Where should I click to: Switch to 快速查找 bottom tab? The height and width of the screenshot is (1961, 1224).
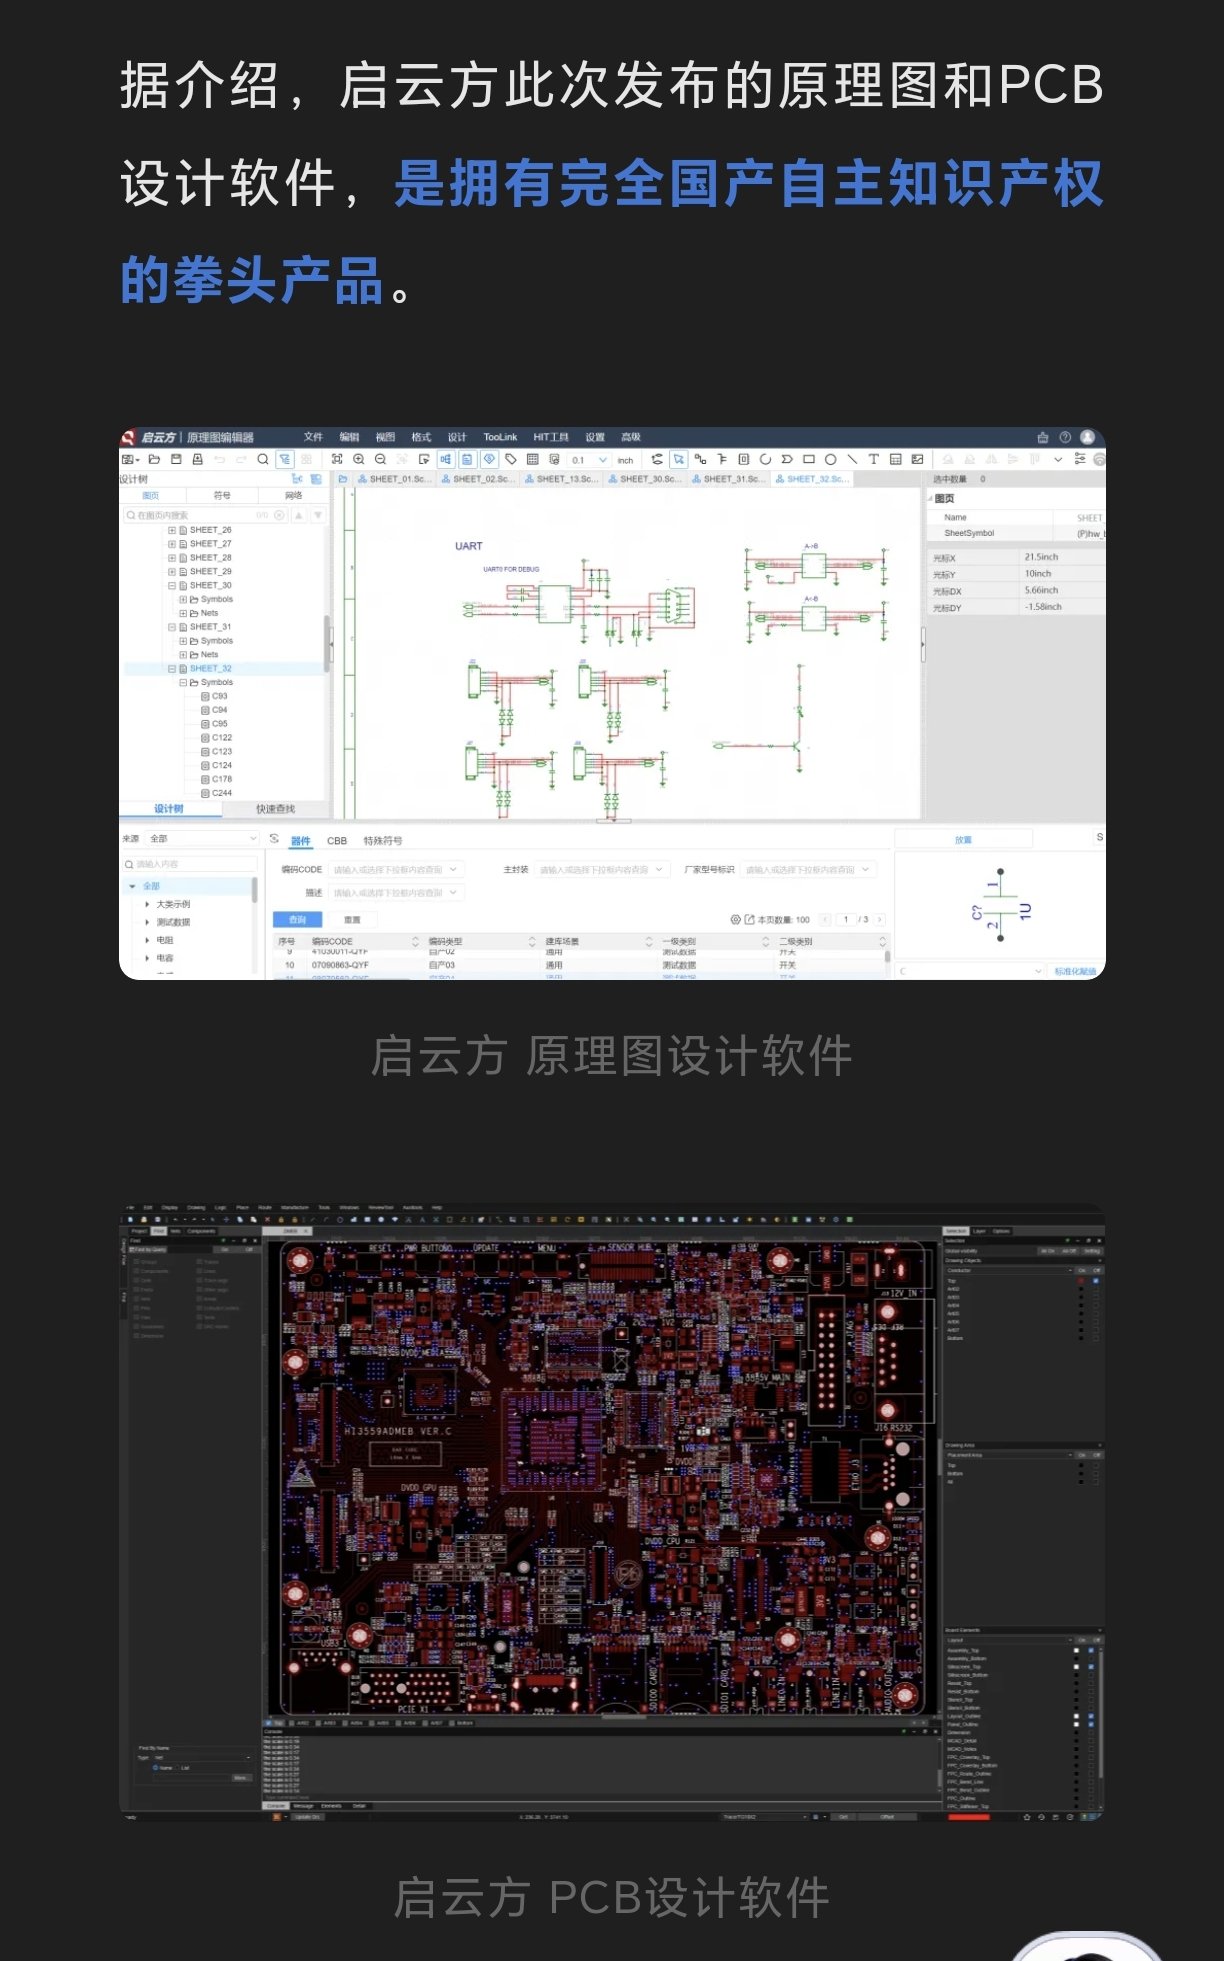coord(275,808)
